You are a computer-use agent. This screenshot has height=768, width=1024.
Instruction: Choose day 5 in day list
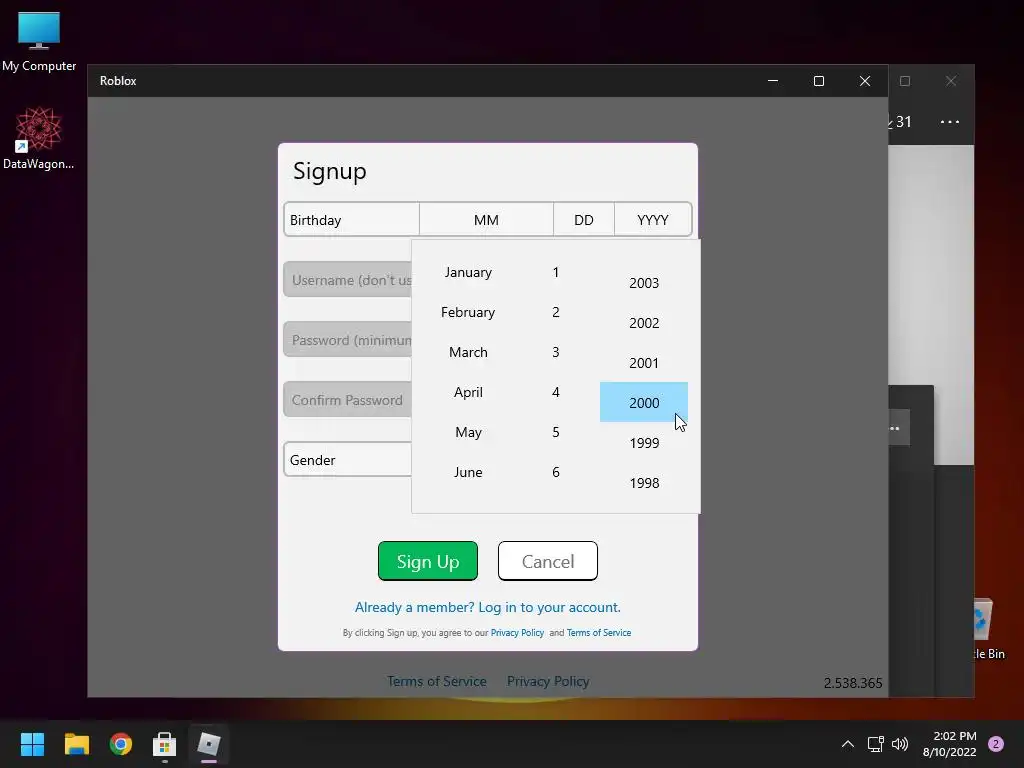556,432
